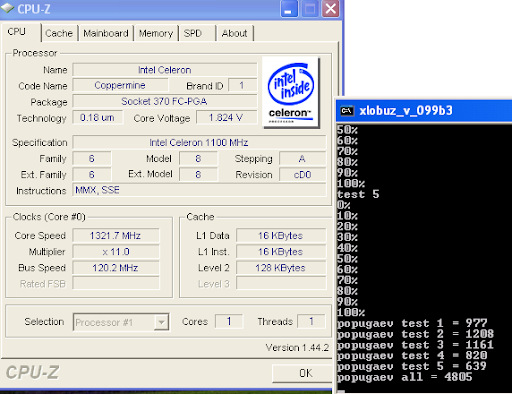Viewport: 512px width, 394px height.
Task: Click the 'test 5' line in console
Action: tap(358, 194)
